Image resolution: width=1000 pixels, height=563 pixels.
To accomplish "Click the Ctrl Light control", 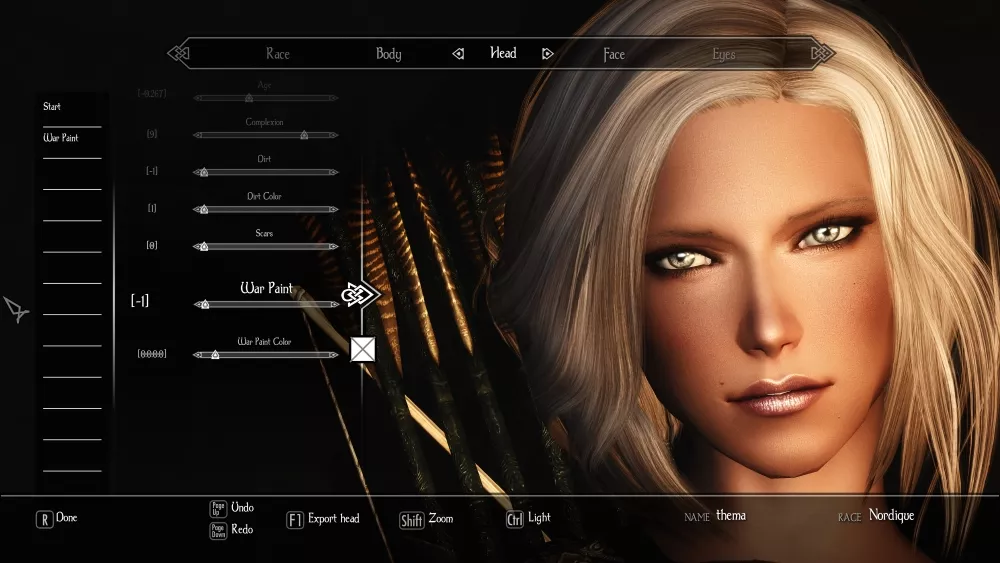I will [x=528, y=518].
